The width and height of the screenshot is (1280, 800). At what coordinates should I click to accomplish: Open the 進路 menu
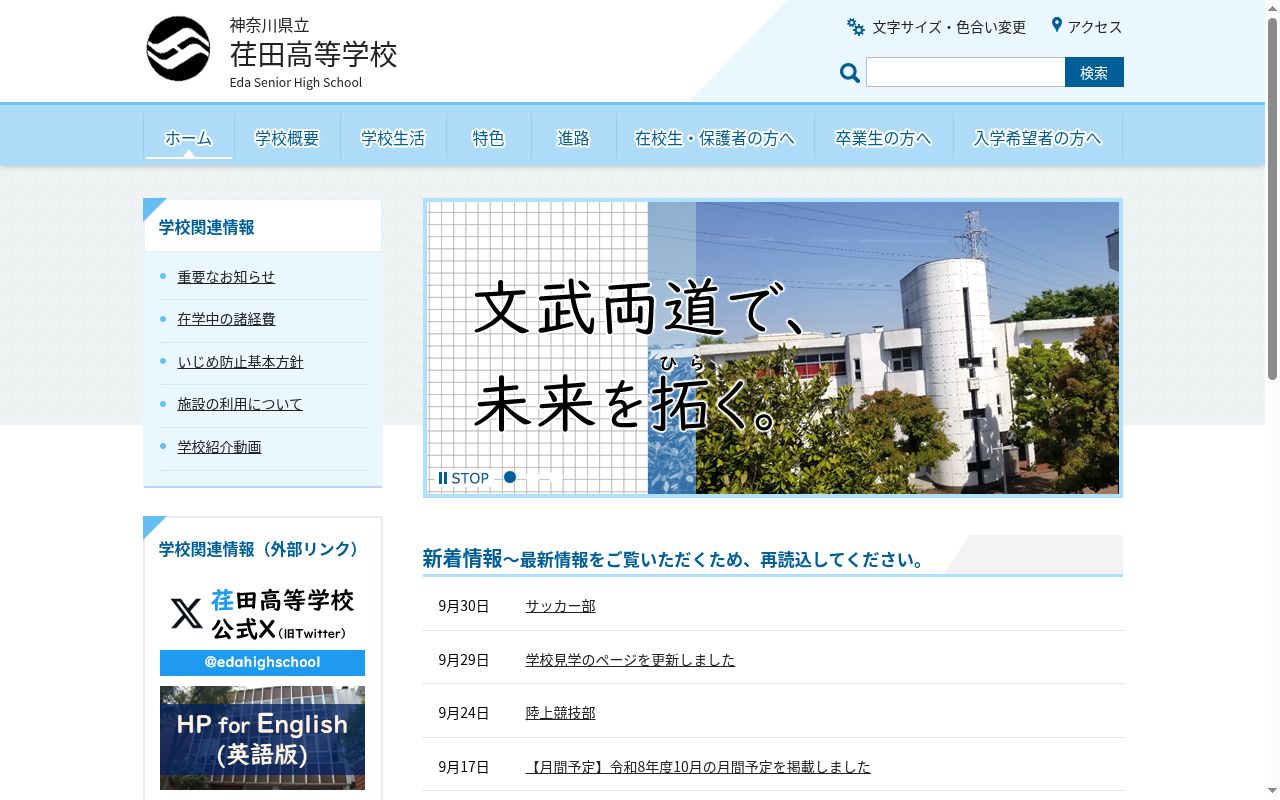[574, 137]
